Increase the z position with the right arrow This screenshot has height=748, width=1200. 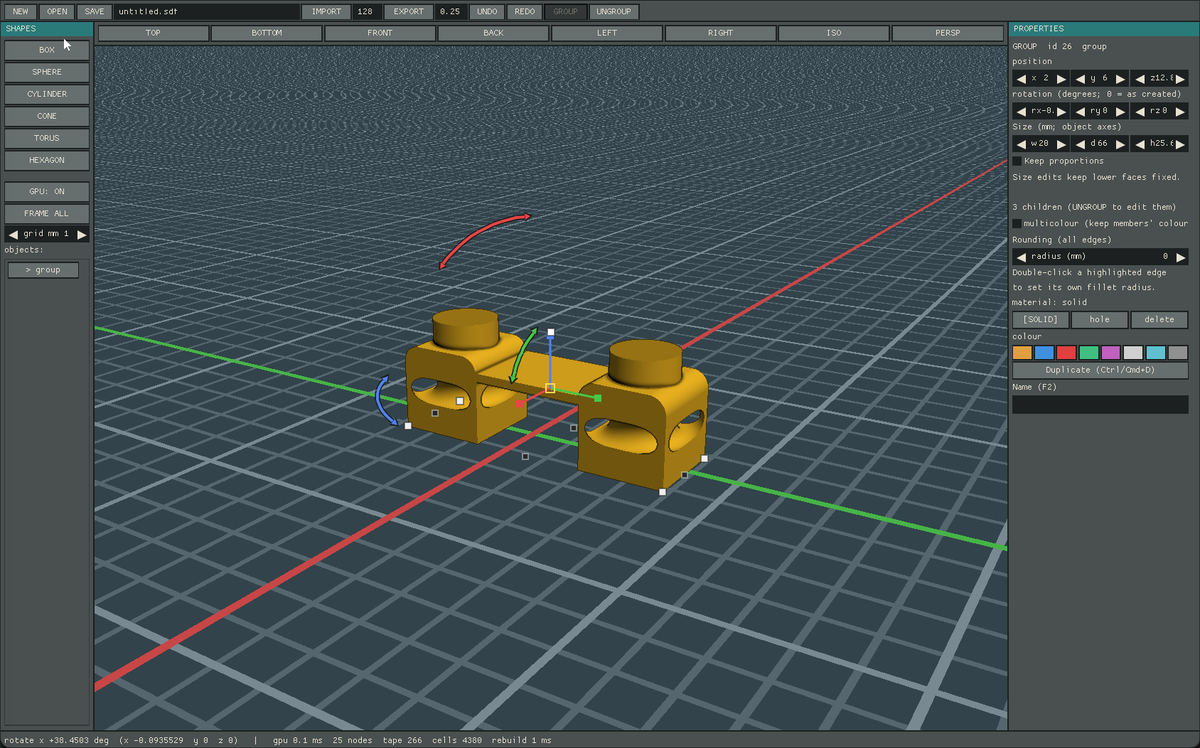coord(1181,78)
